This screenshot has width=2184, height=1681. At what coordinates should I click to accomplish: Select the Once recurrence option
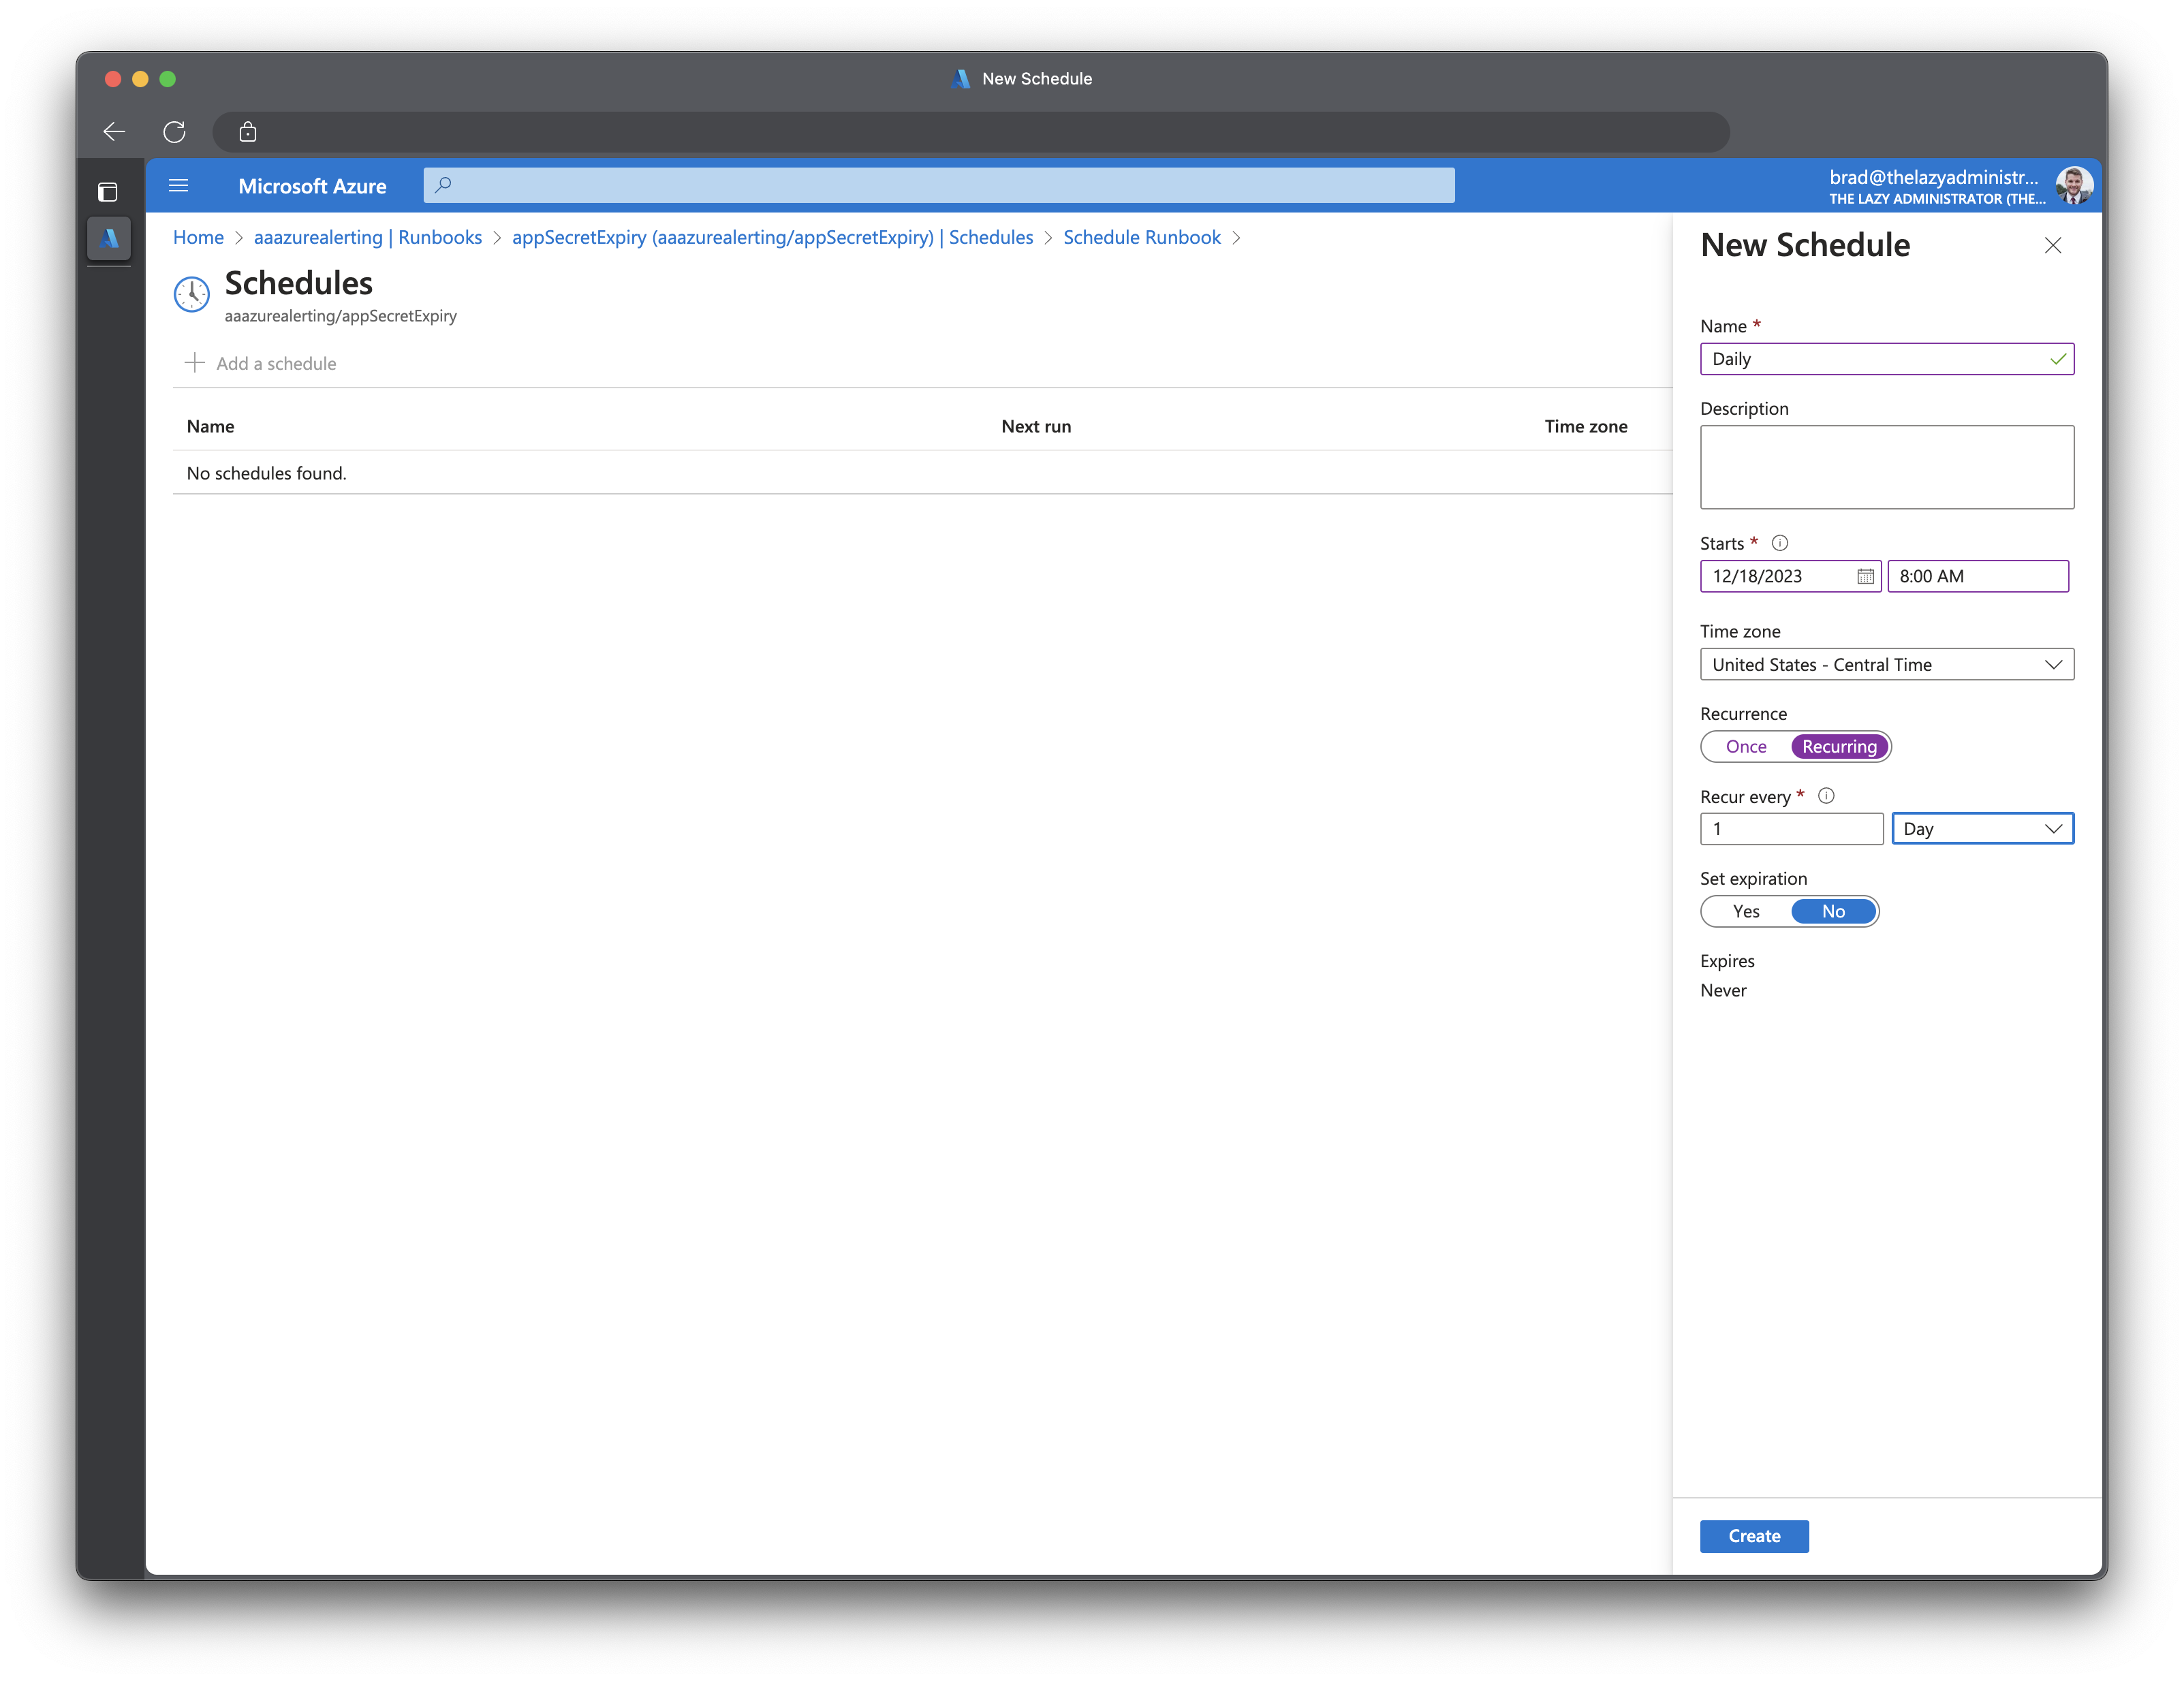pyautogui.click(x=1746, y=746)
